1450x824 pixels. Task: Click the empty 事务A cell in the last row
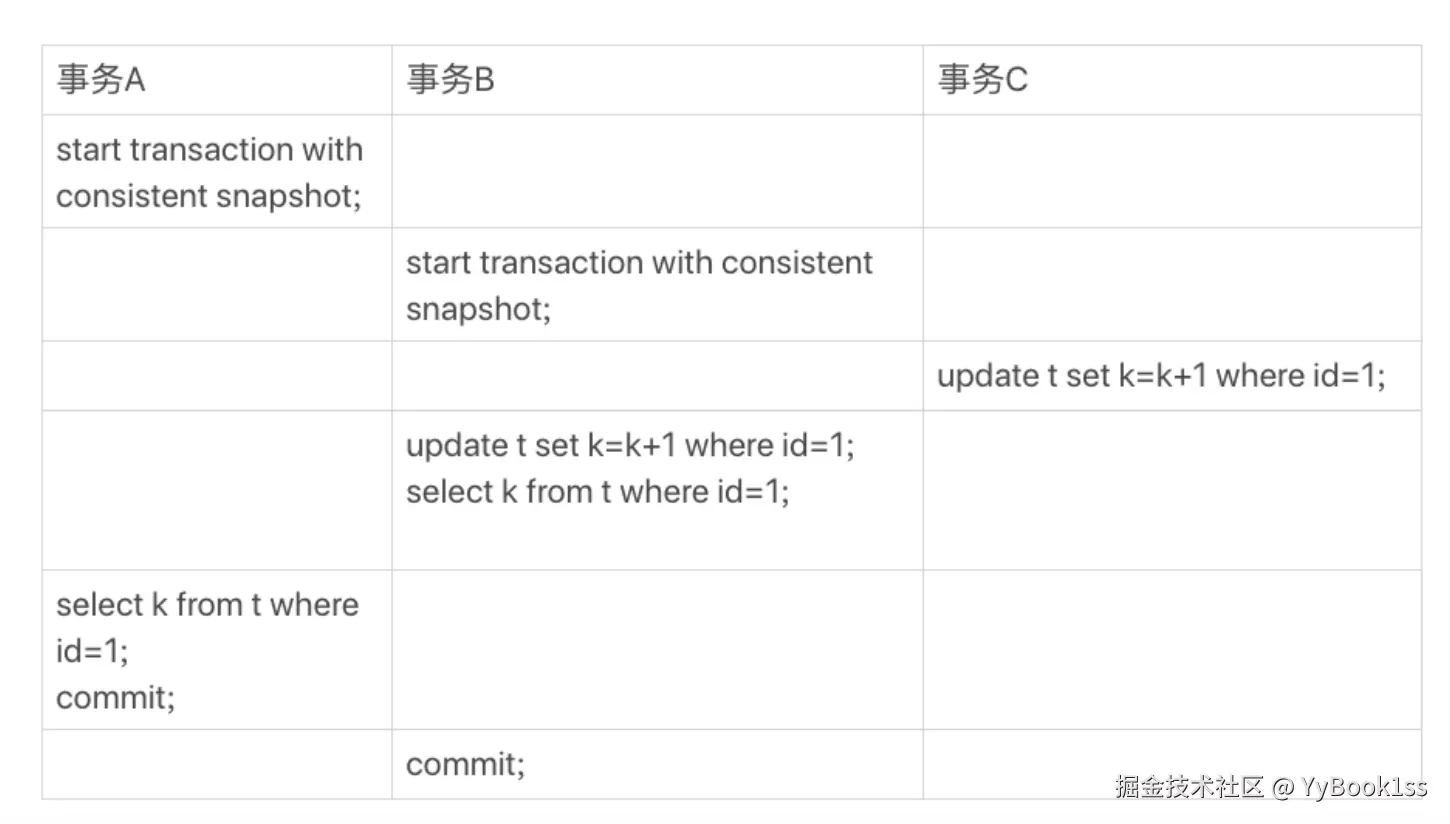click(x=217, y=765)
